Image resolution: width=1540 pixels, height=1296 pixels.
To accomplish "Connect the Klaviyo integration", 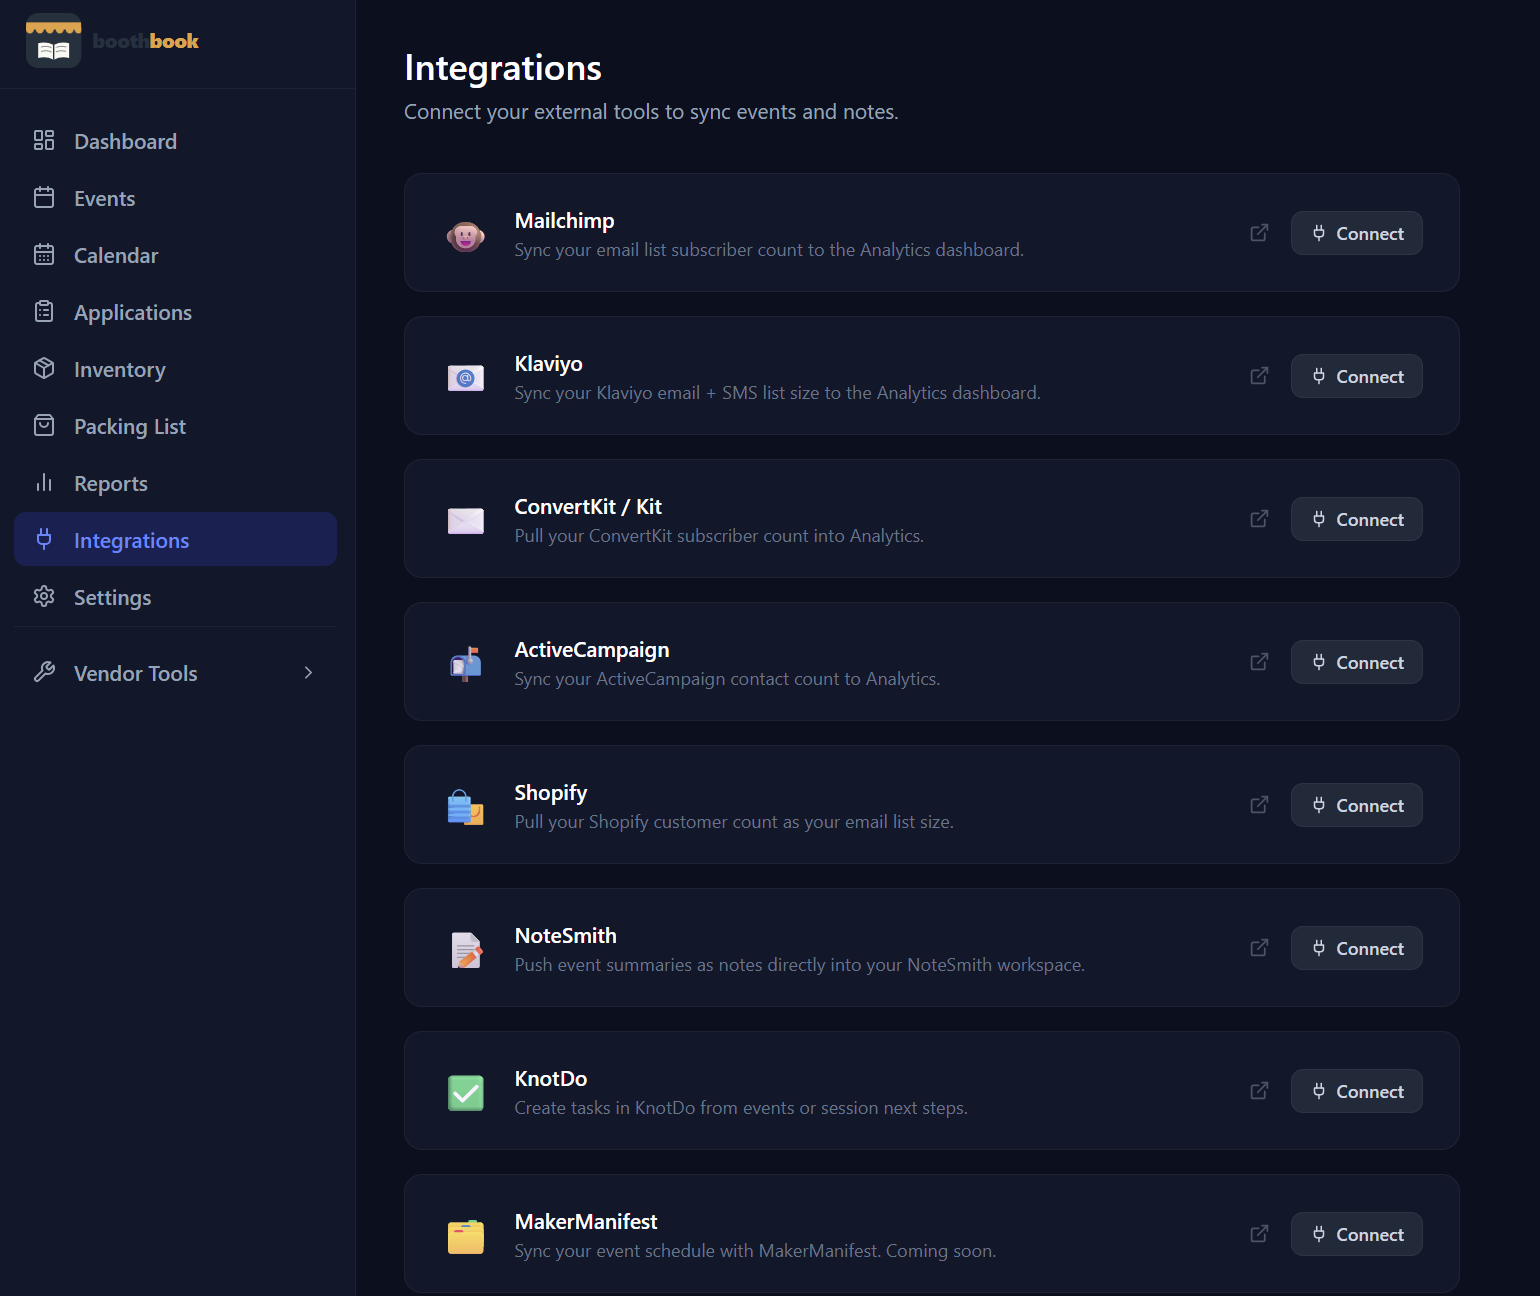I will [x=1356, y=376].
